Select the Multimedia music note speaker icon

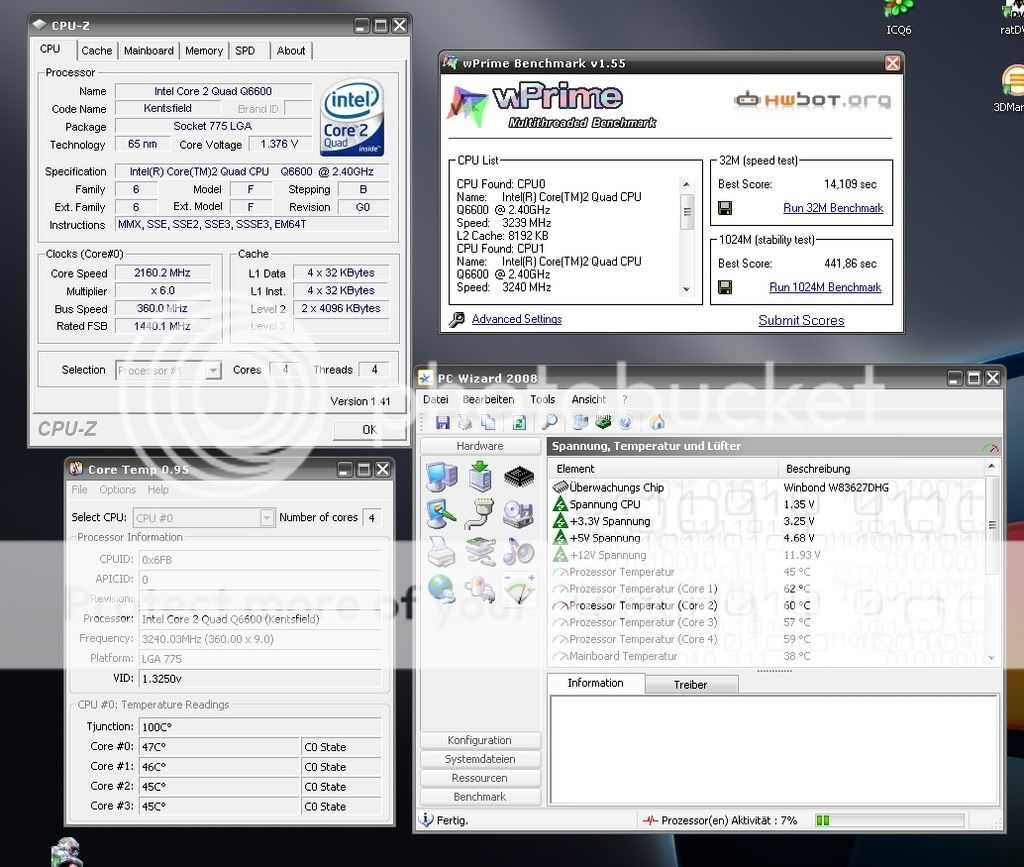point(519,552)
